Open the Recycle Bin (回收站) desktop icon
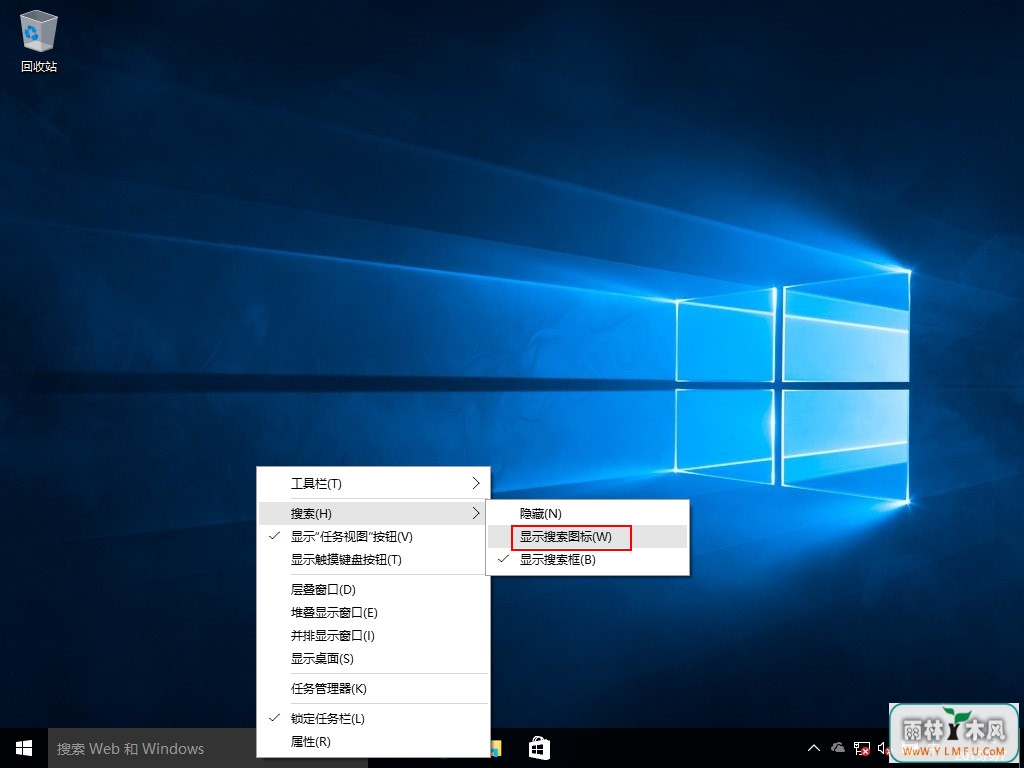The image size is (1024, 768). (39, 40)
